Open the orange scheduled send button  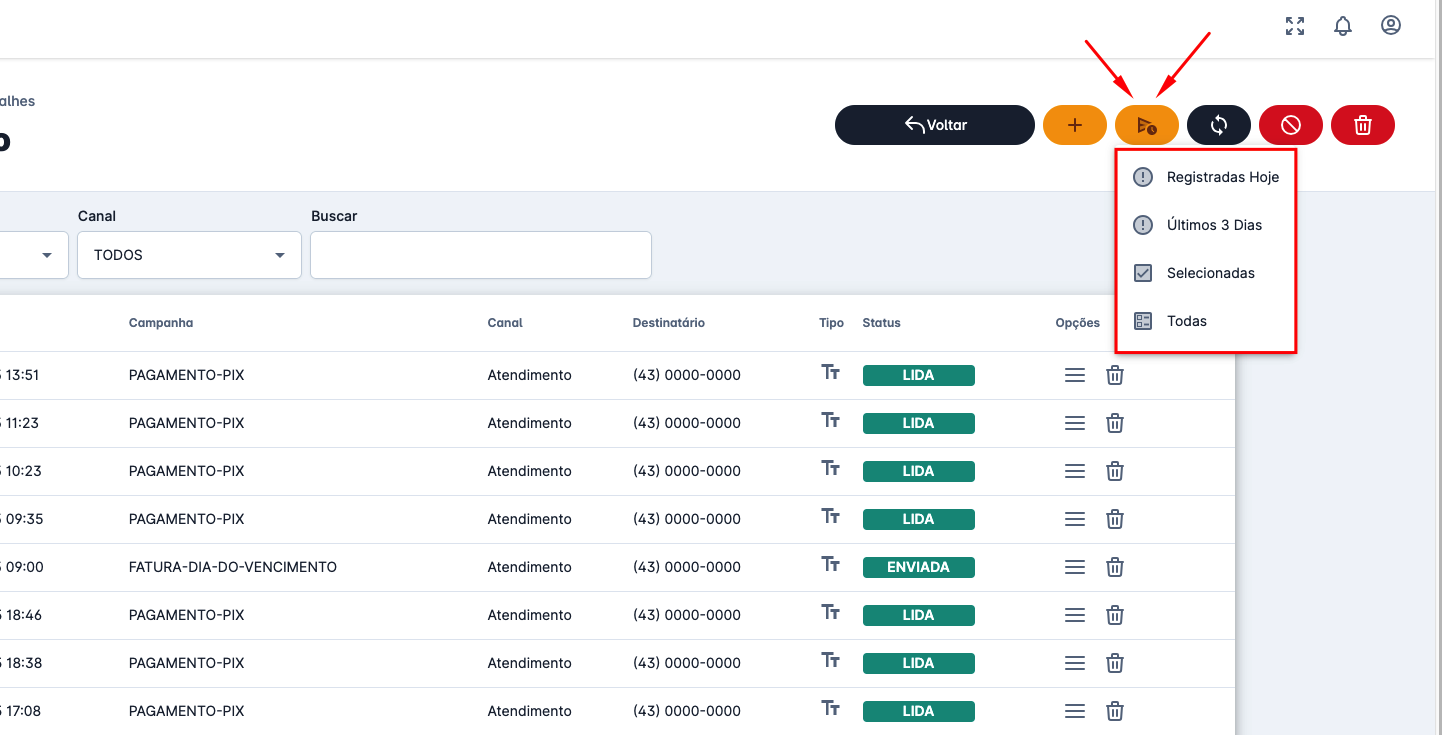tap(1147, 125)
